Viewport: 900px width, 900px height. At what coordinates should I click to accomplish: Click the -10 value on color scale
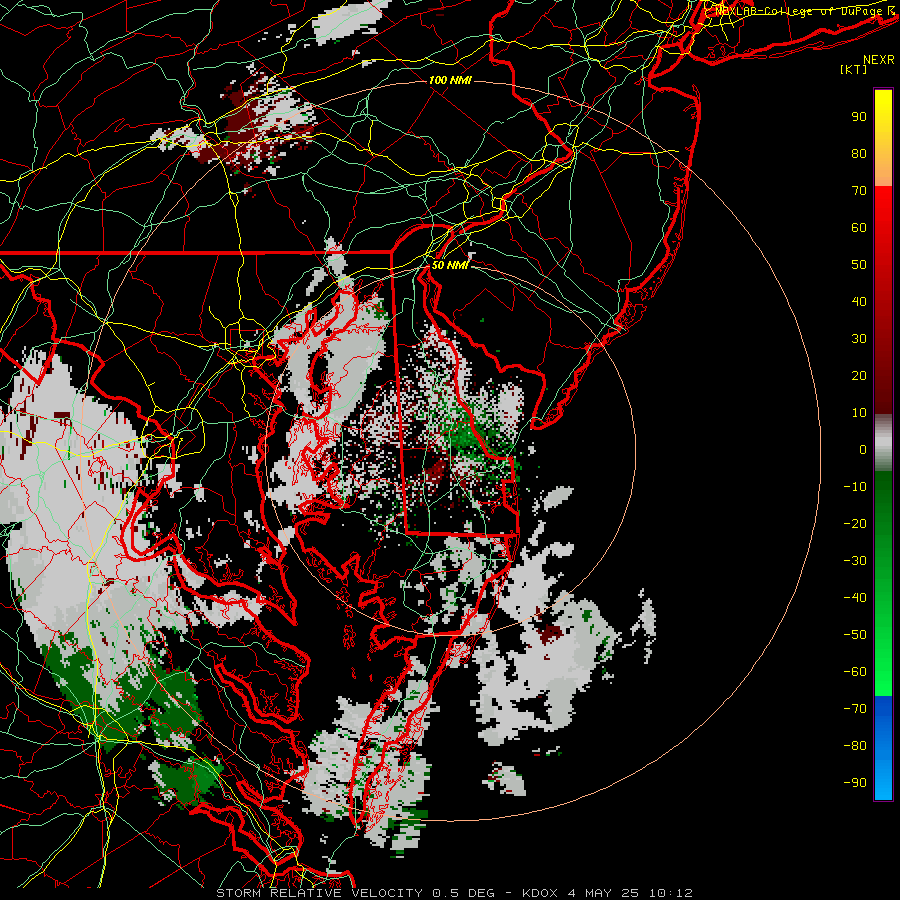[855, 487]
